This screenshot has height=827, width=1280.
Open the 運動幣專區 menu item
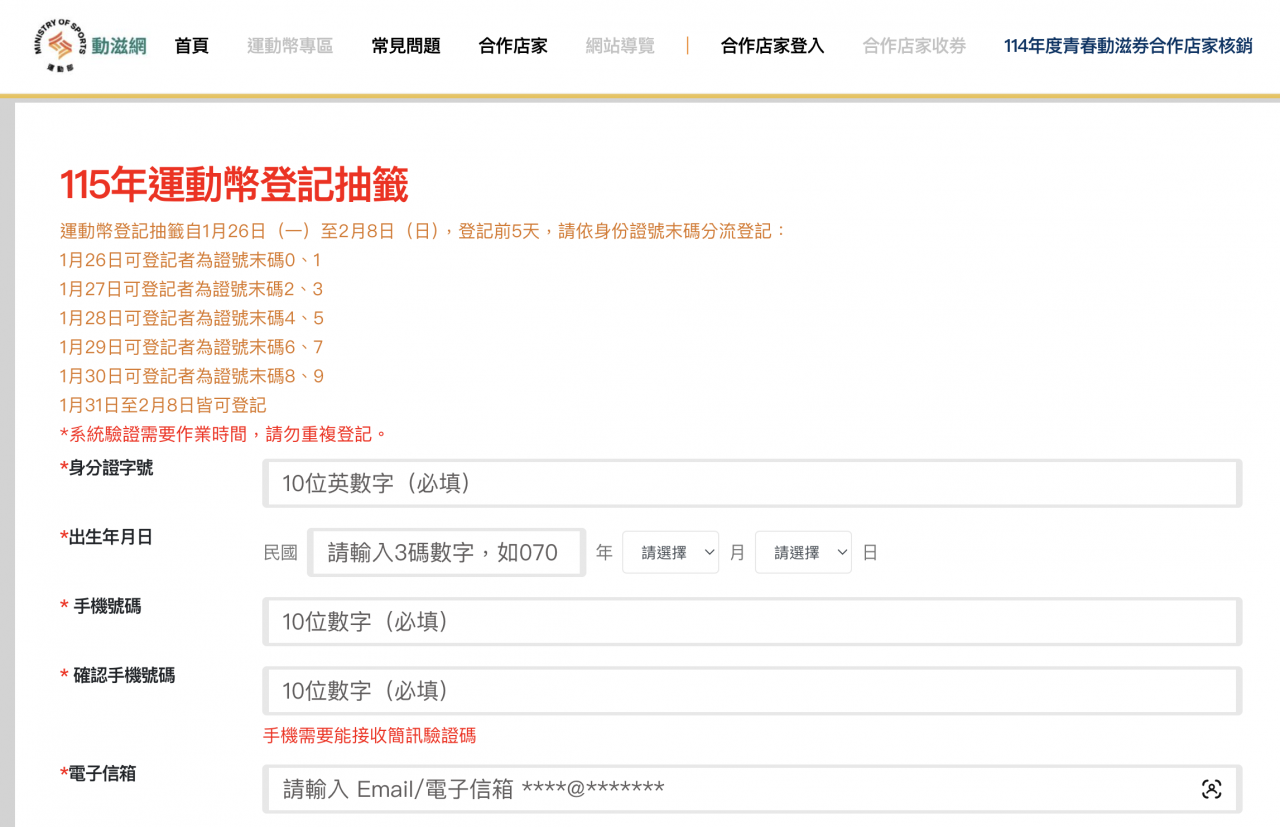(x=290, y=46)
